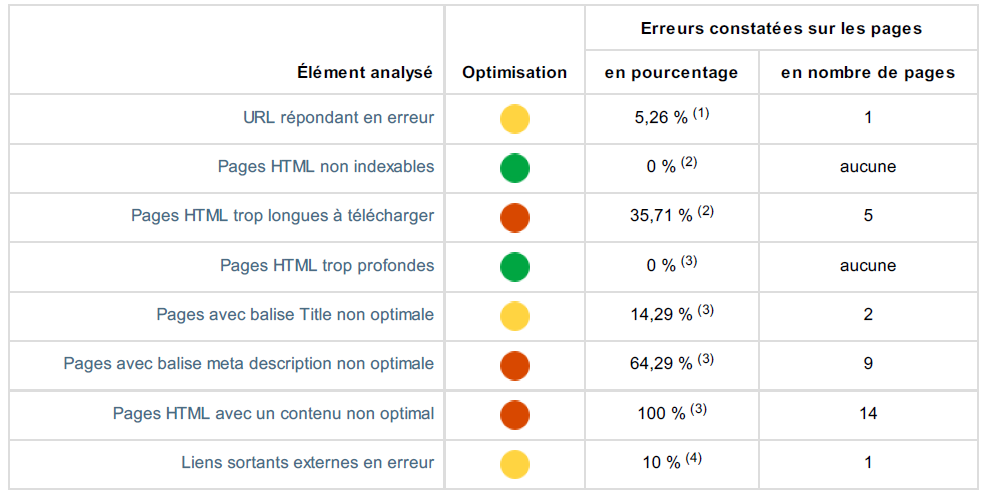988x494 pixels.
Task: Open the URL répondant en erreur link
Action: click(x=338, y=118)
